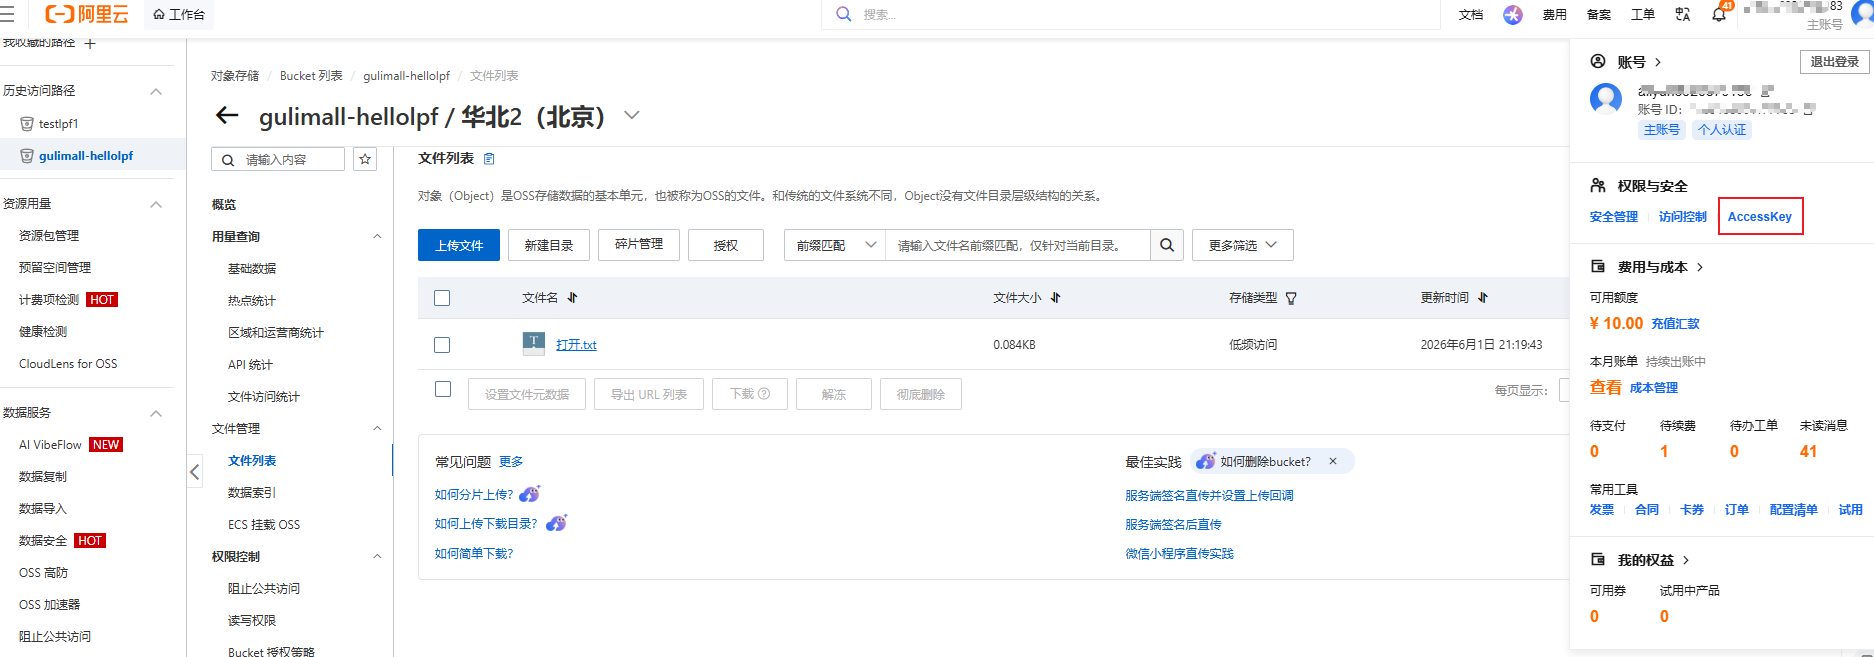Sort by file name column arrows

click(572, 298)
